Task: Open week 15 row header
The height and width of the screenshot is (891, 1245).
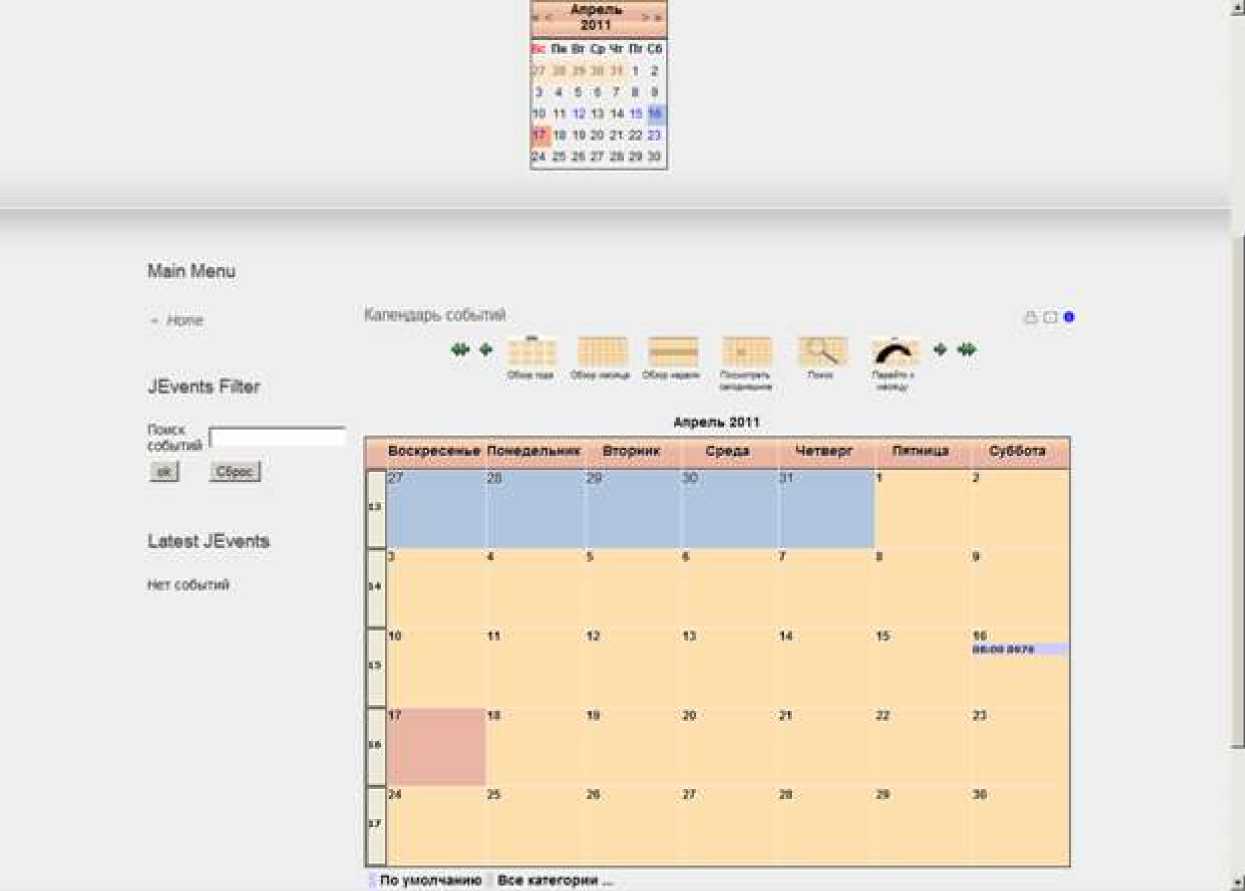Action: pos(376,667)
